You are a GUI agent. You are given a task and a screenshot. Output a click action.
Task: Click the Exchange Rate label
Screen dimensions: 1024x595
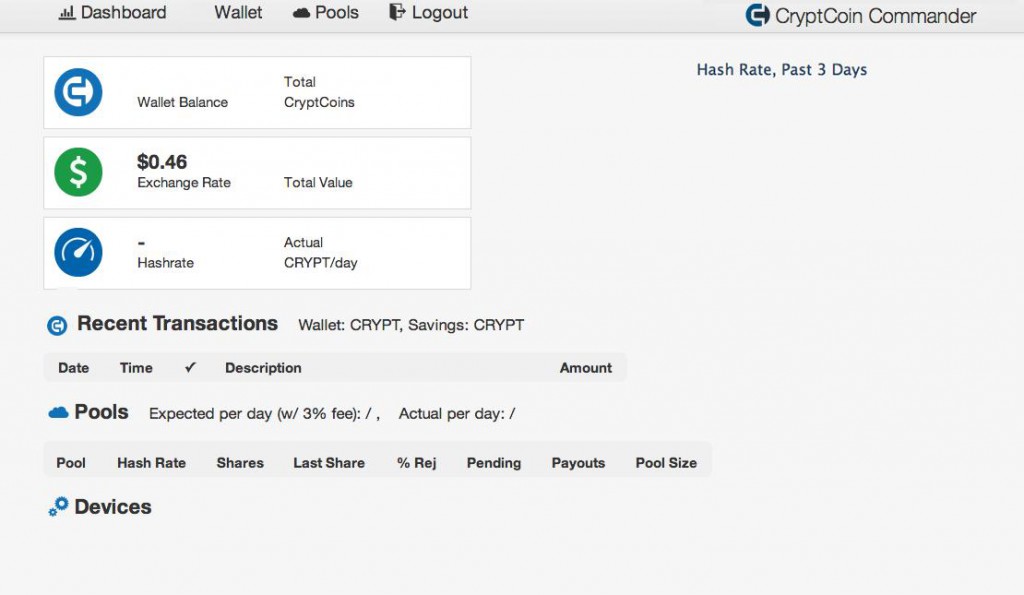(184, 182)
